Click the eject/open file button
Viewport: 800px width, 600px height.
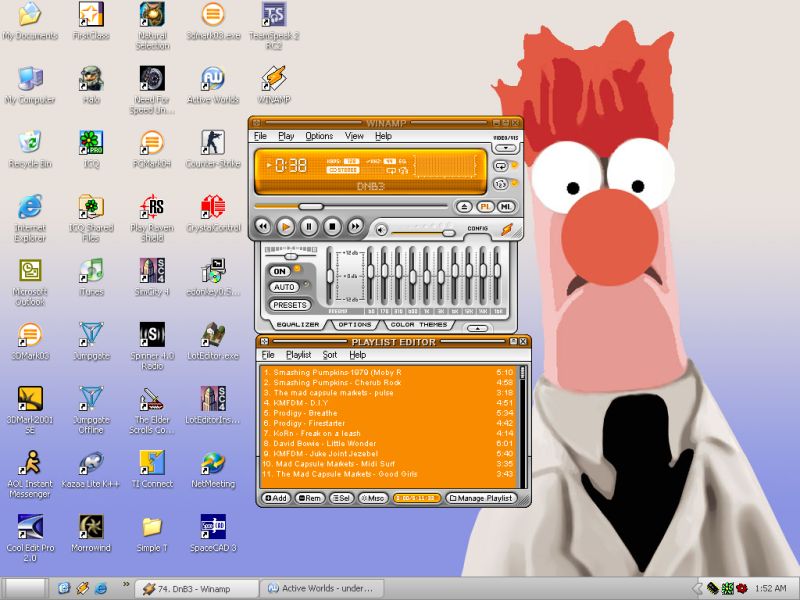point(464,207)
